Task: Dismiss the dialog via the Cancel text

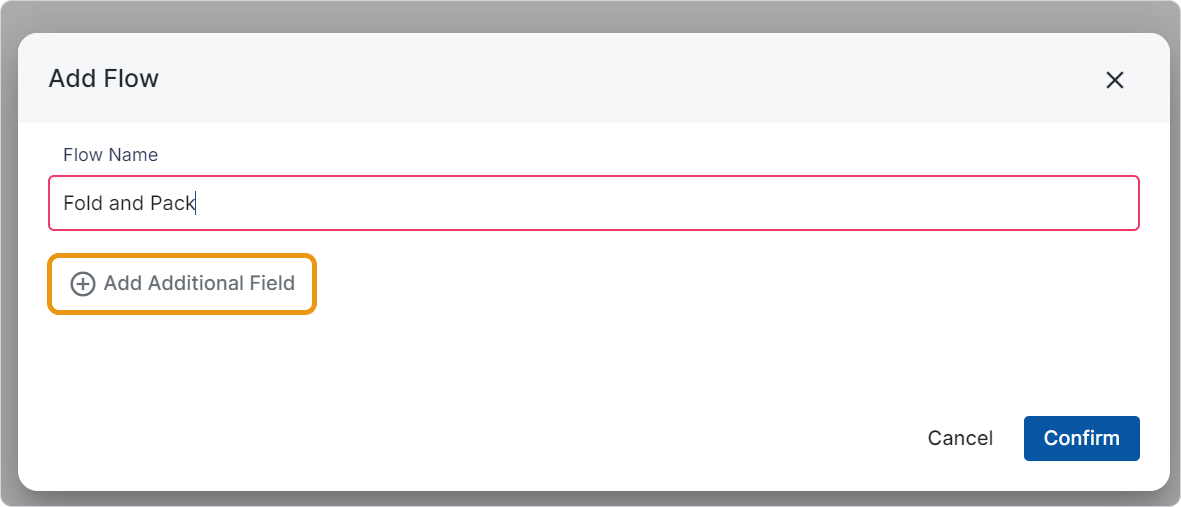Action: click(960, 438)
